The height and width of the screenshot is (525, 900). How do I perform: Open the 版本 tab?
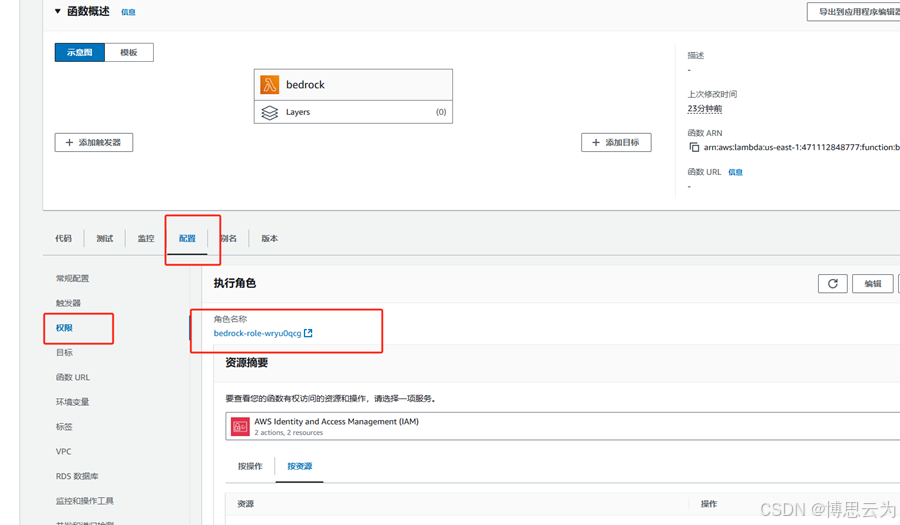coord(269,238)
